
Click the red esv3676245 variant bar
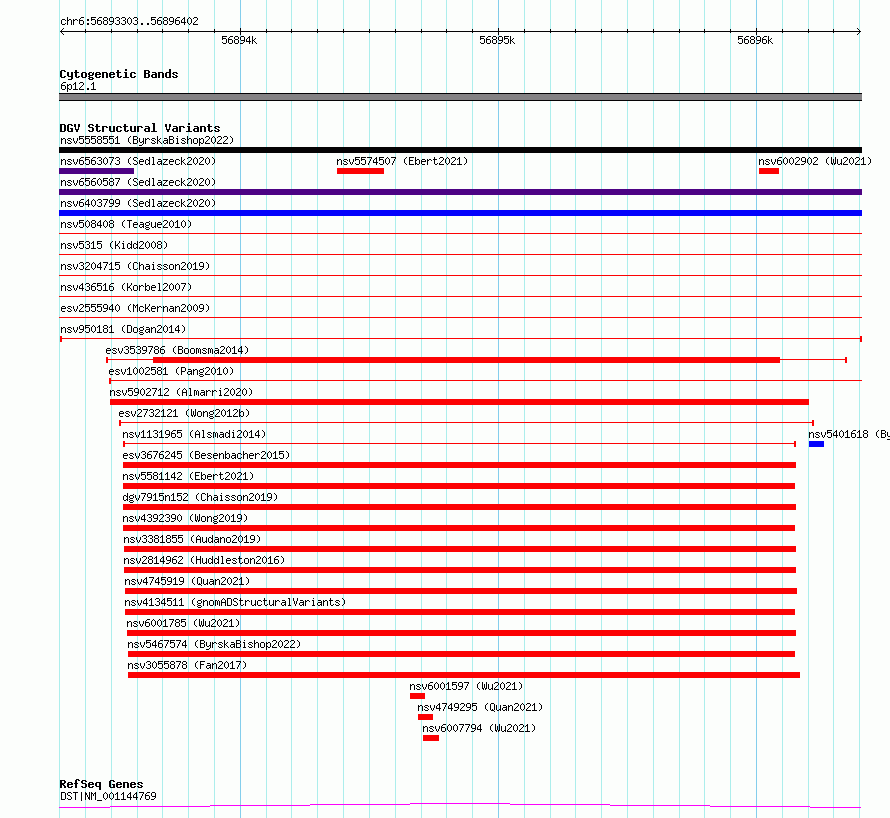(459, 465)
